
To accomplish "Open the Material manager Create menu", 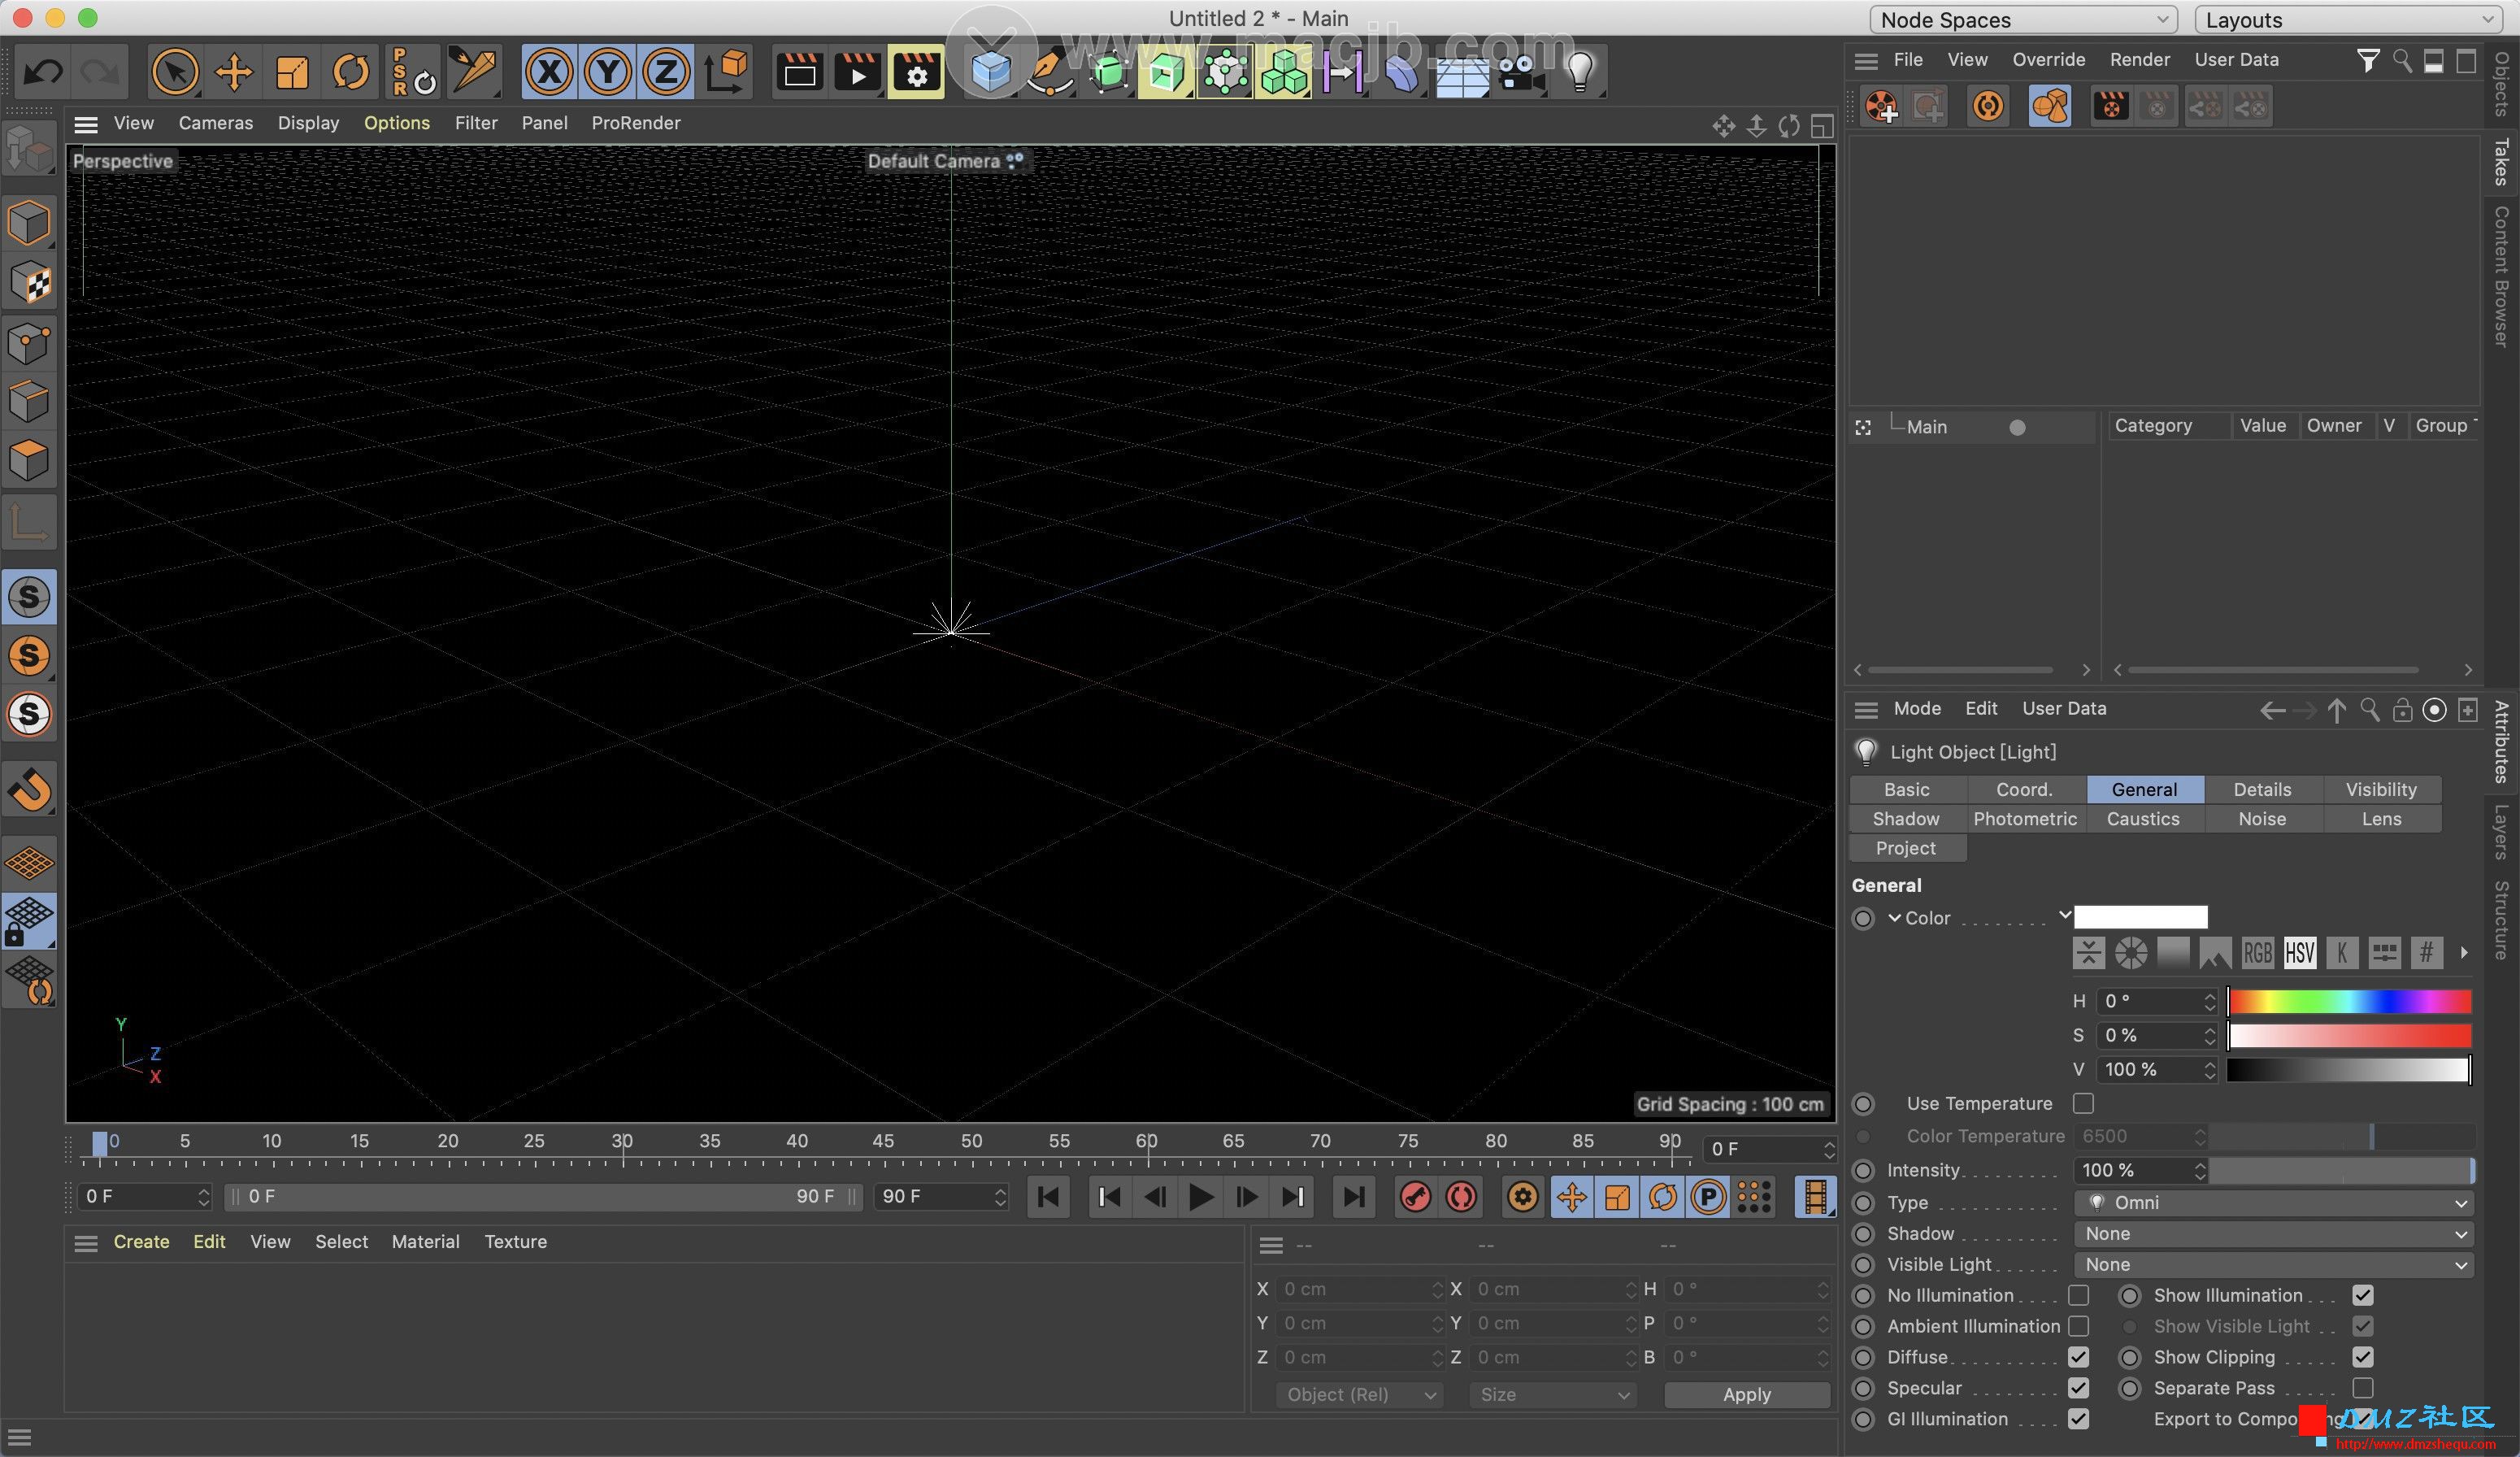I will 141,1241.
